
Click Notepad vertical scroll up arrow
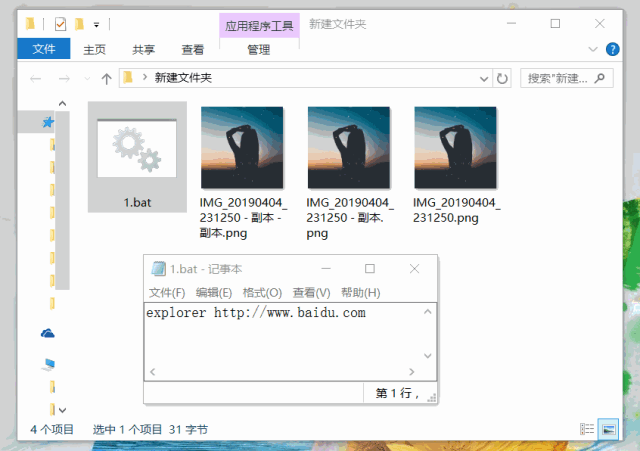427,312
